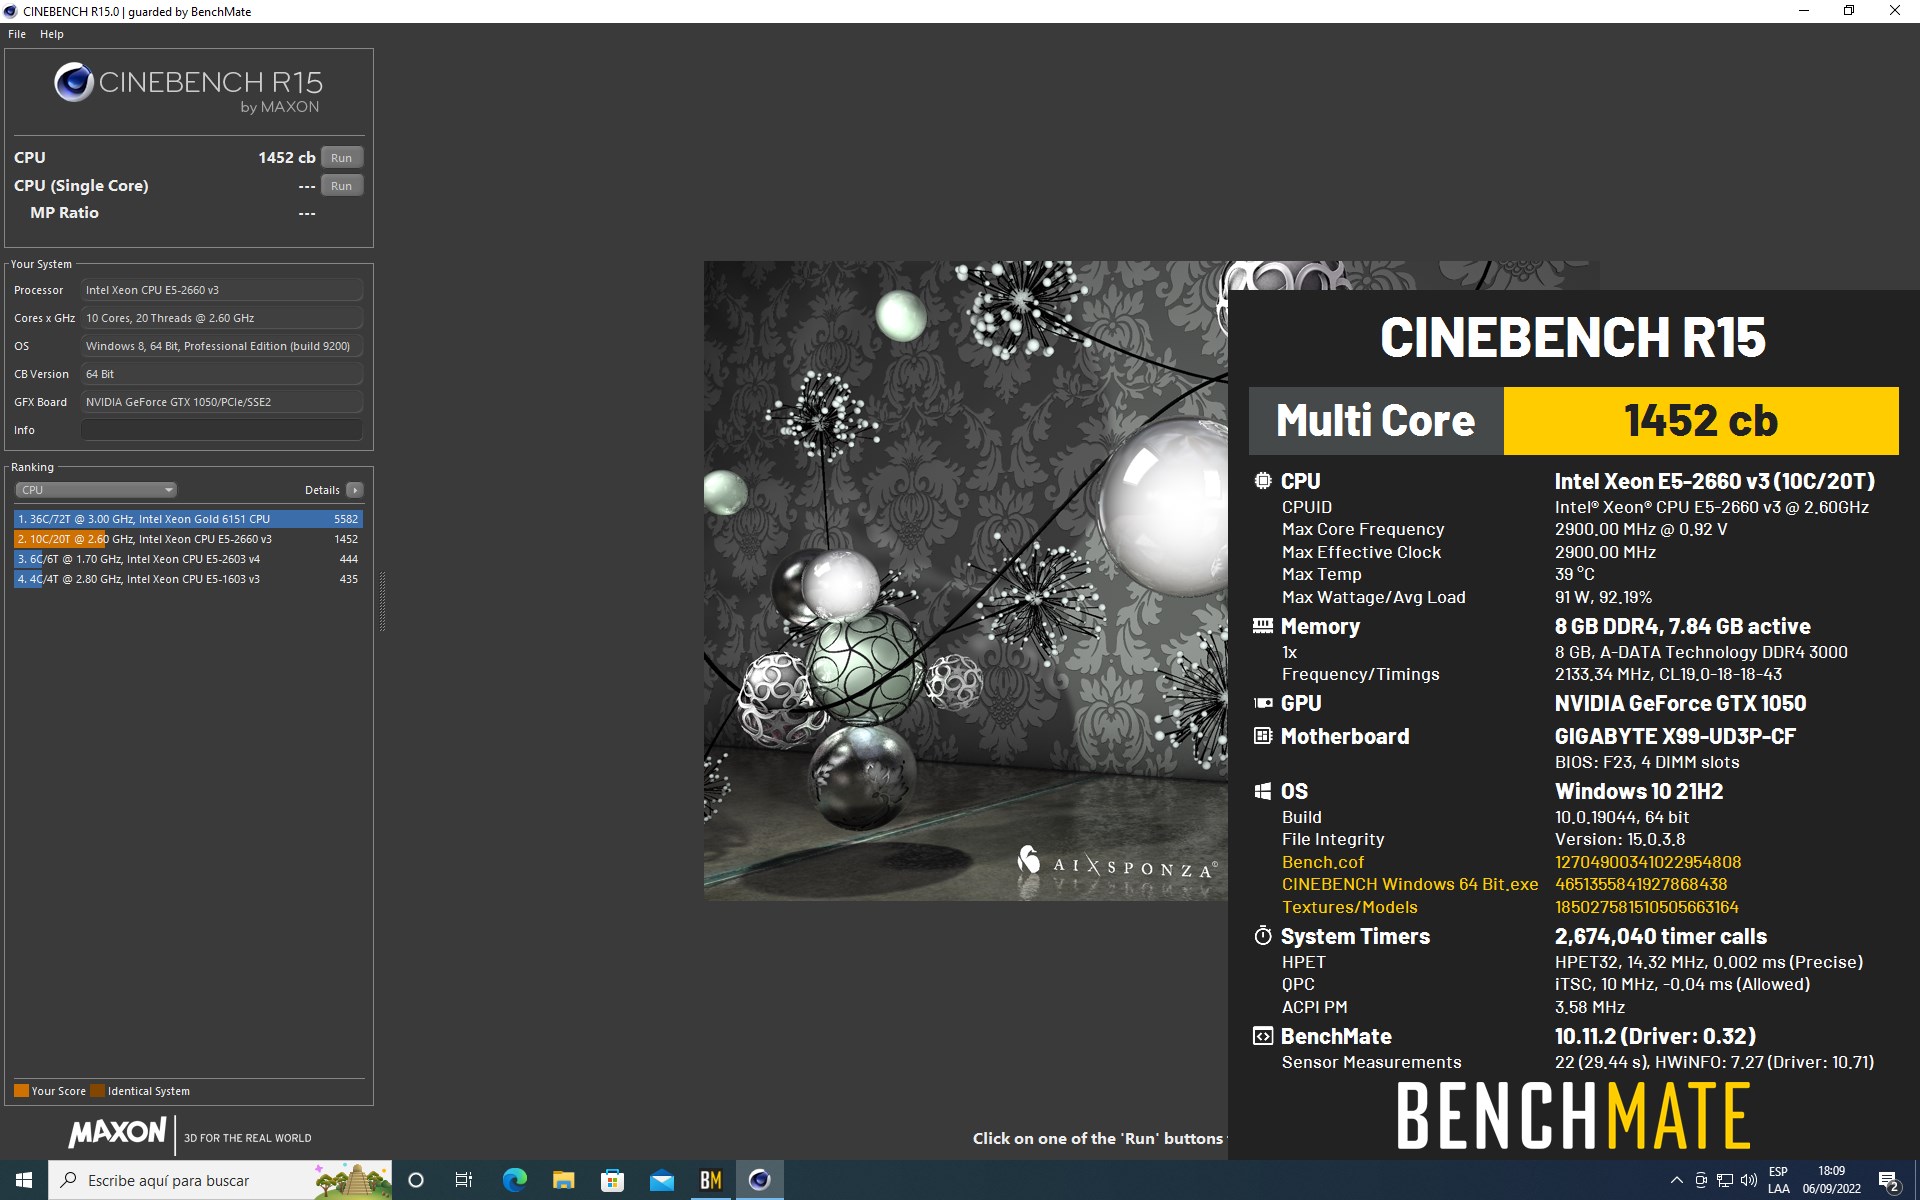Open the notification center icon
The image size is (1920, 1200).
click(1889, 1180)
